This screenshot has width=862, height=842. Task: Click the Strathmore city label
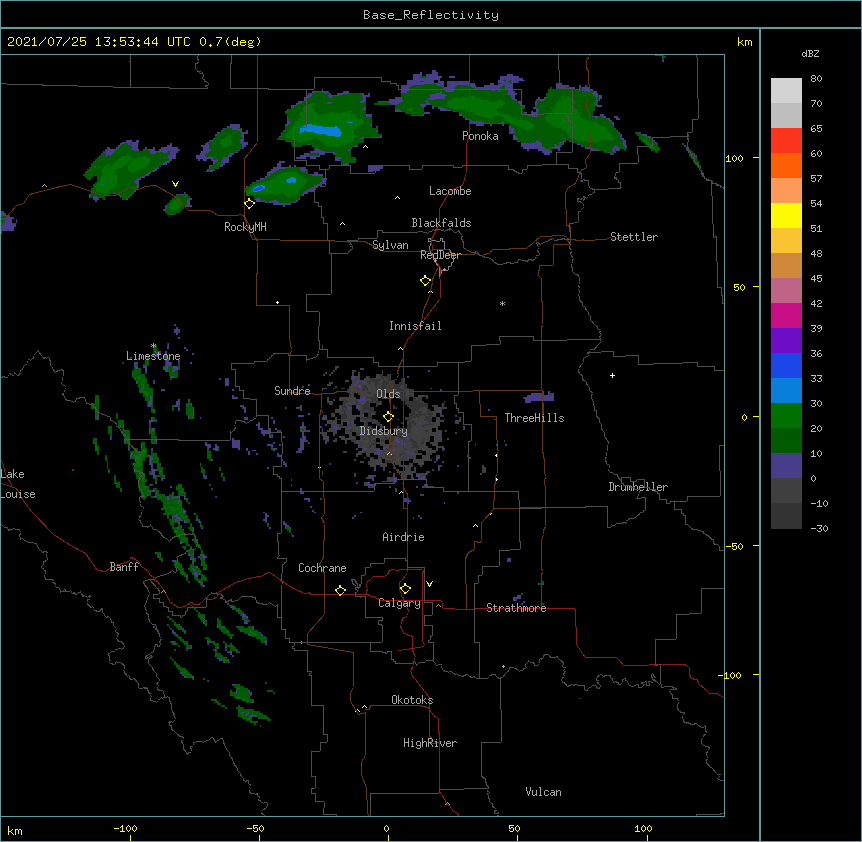(x=516, y=608)
